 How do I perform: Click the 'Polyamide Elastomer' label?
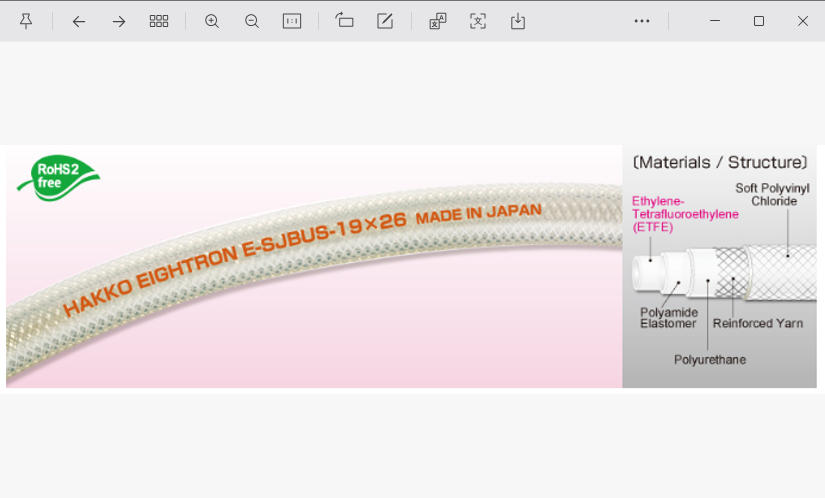(x=669, y=318)
